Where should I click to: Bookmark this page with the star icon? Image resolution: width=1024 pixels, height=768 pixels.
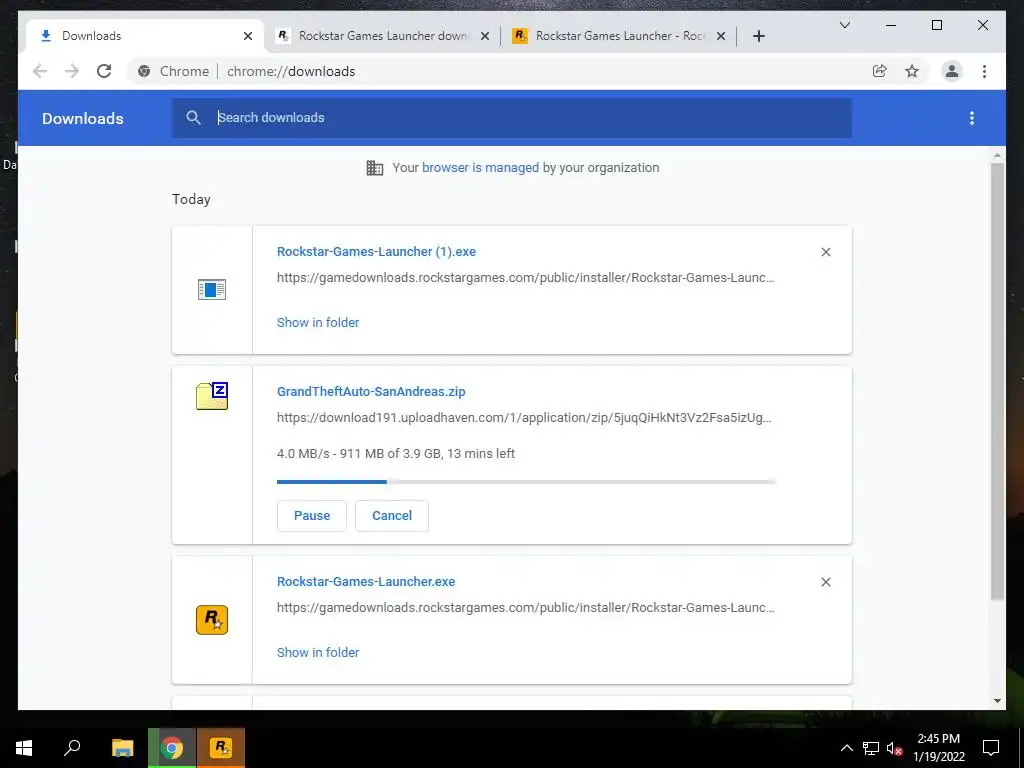point(912,71)
